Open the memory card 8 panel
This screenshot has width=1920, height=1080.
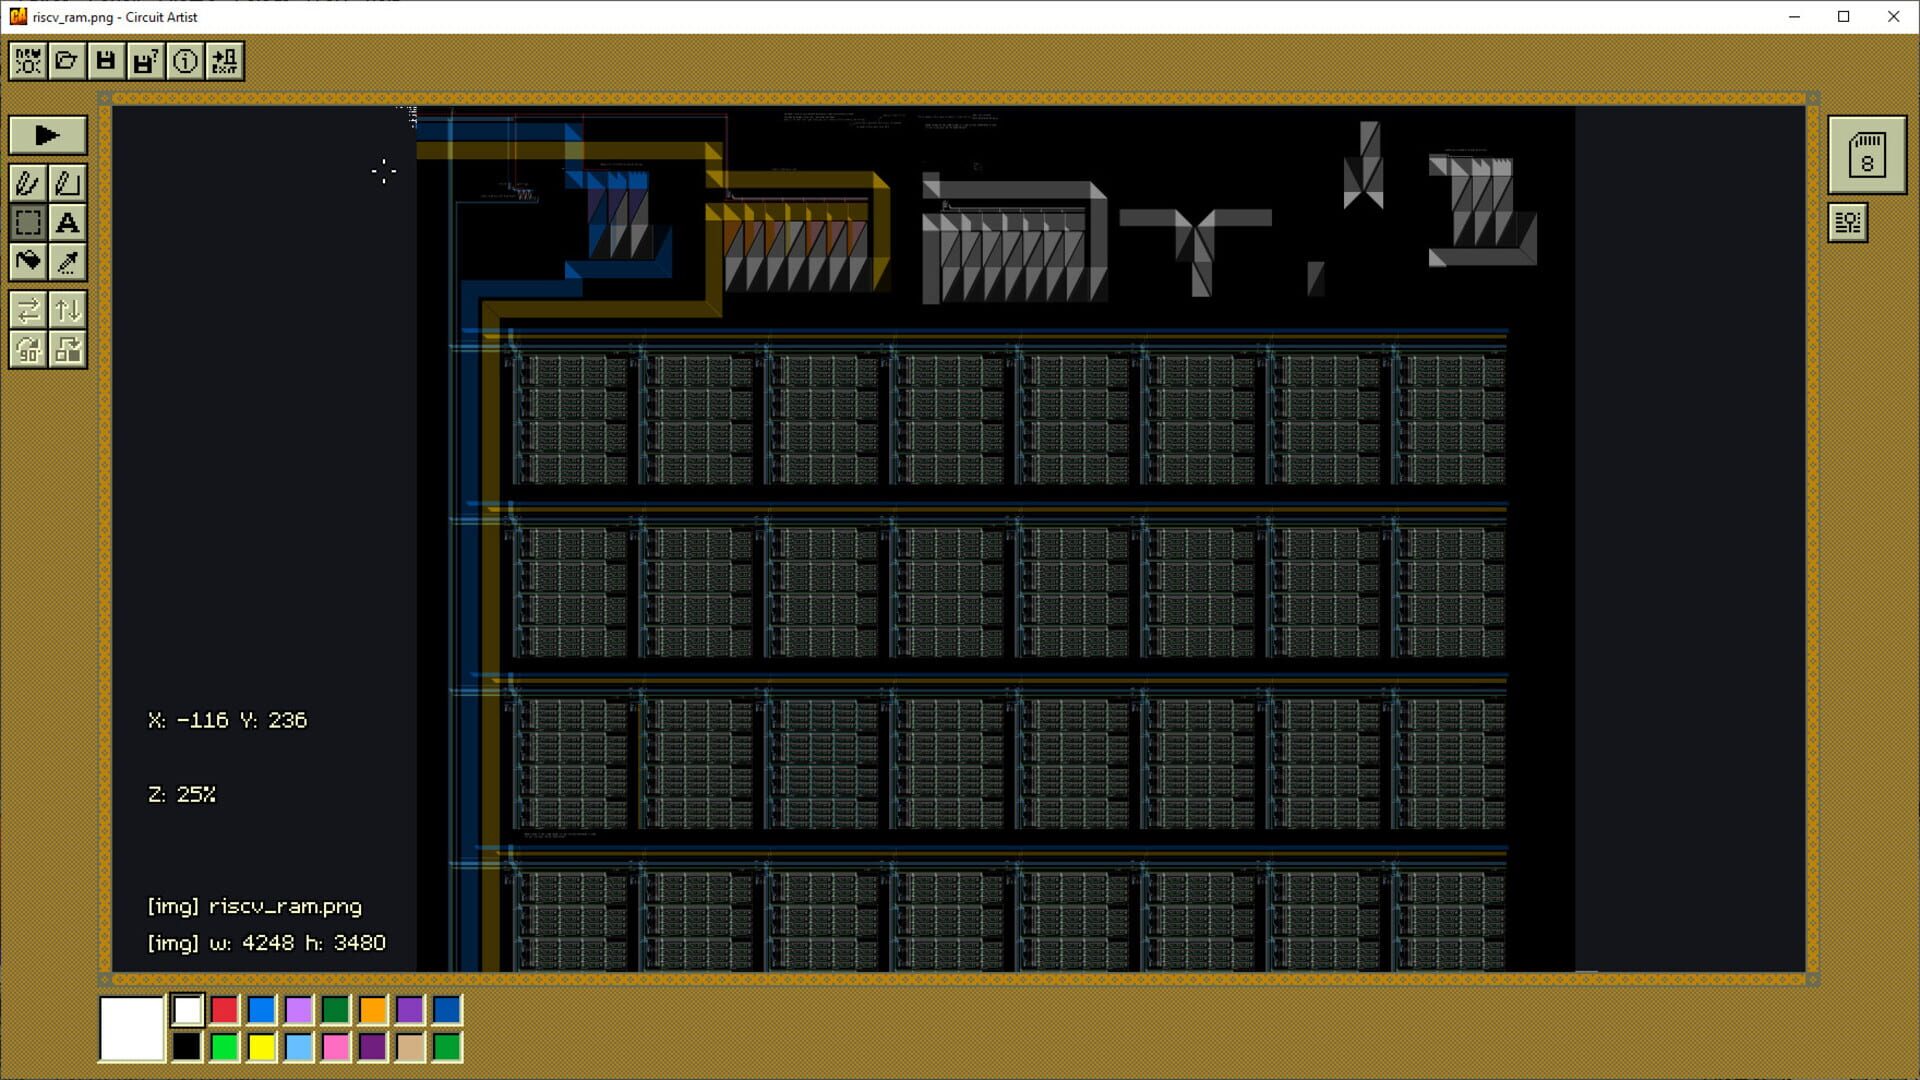click(x=1867, y=155)
